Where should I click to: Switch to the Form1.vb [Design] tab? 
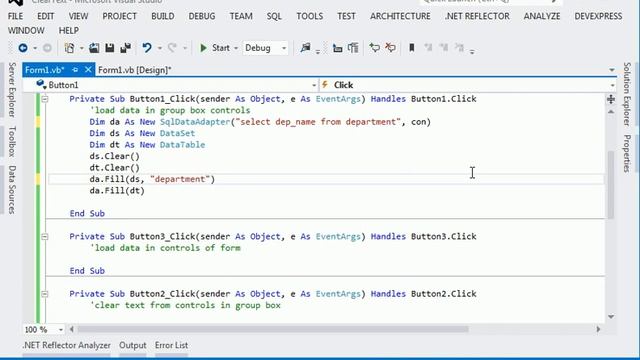point(135,70)
